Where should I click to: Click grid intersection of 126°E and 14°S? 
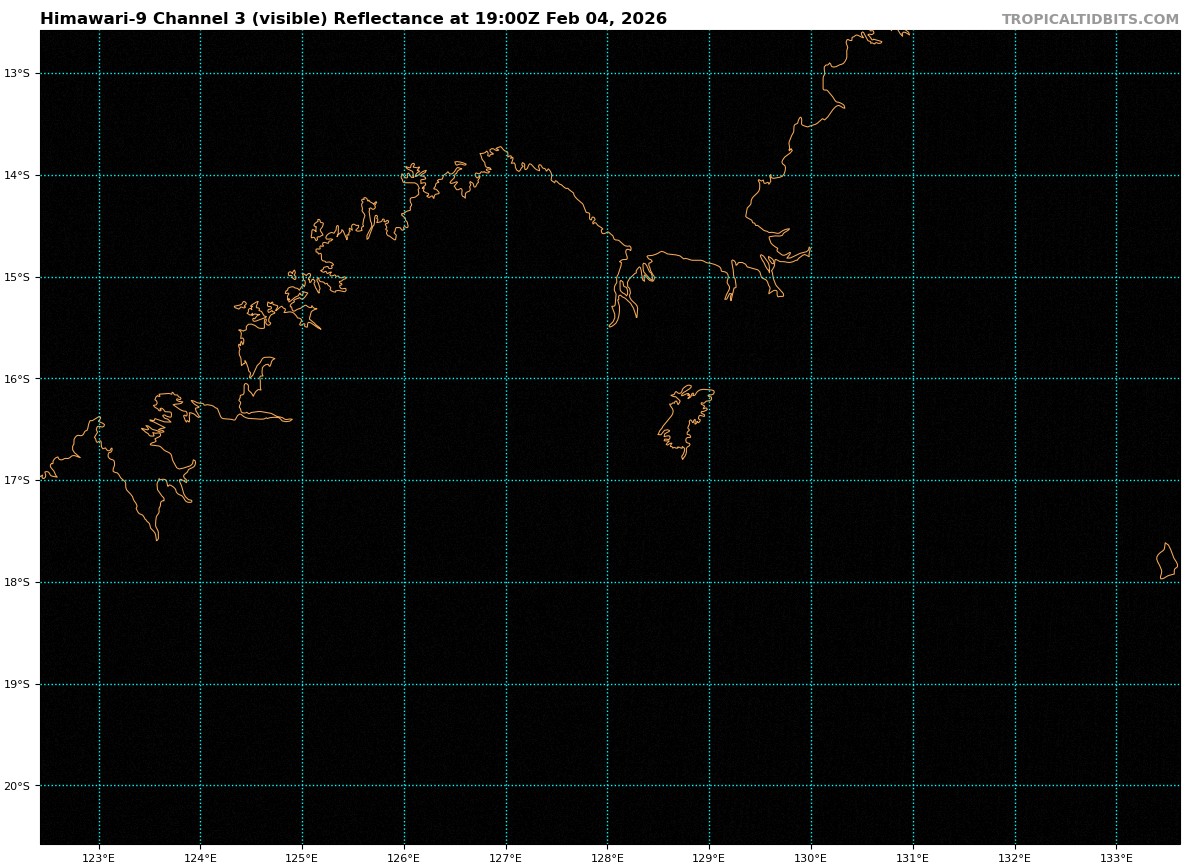click(x=404, y=175)
